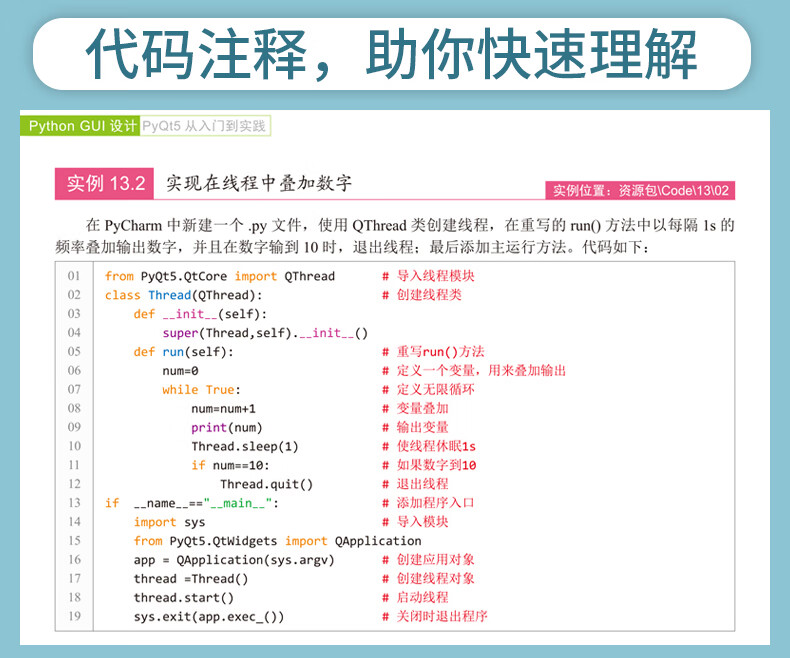The image size is (790, 658).
Task: Click the QApplication(sys.argv) code line
Action: [x=234, y=560]
